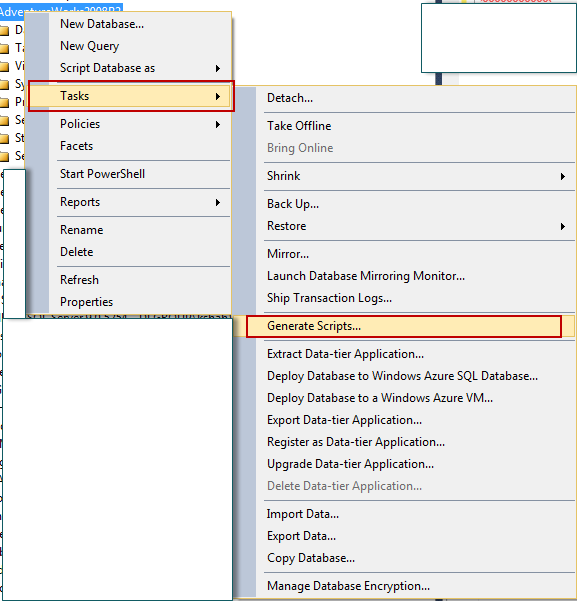The width and height of the screenshot is (577, 601).
Task: Click Register as Data-tier Application...
Action: 356,442
